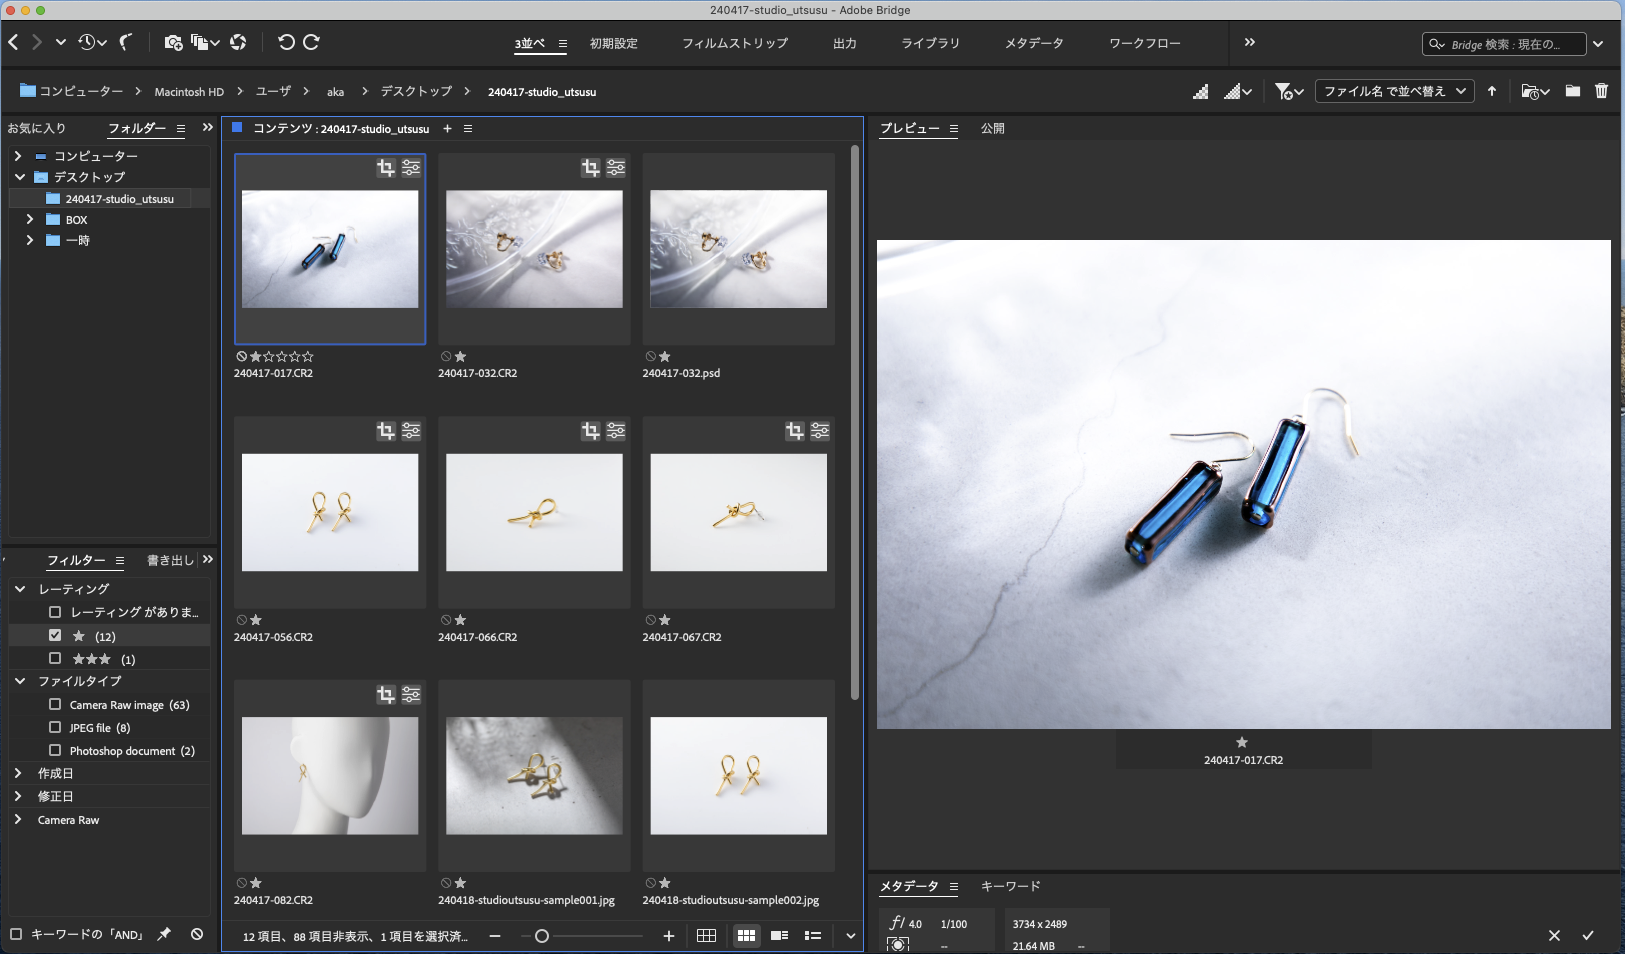The width and height of the screenshot is (1625, 954).
Task: Select the 240417-082.CR2 thumbnail
Action: 330,776
